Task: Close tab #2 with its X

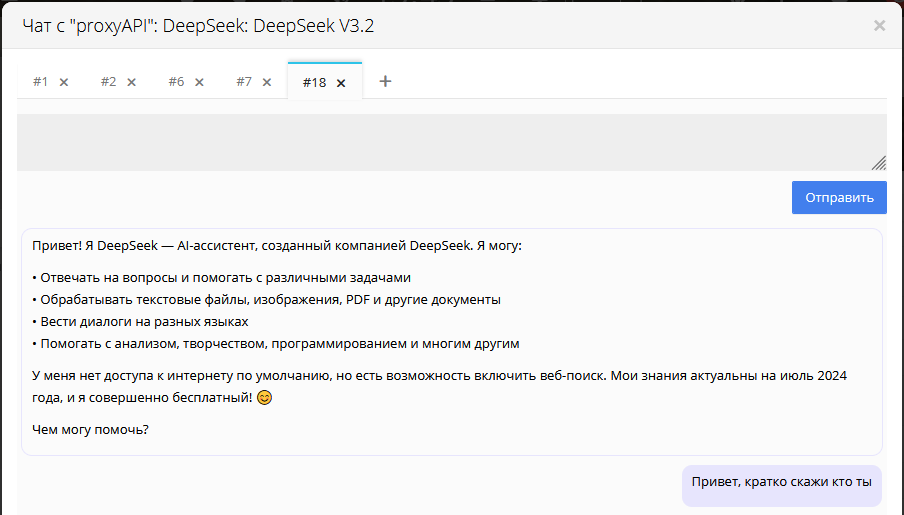Action: pos(131,82)
